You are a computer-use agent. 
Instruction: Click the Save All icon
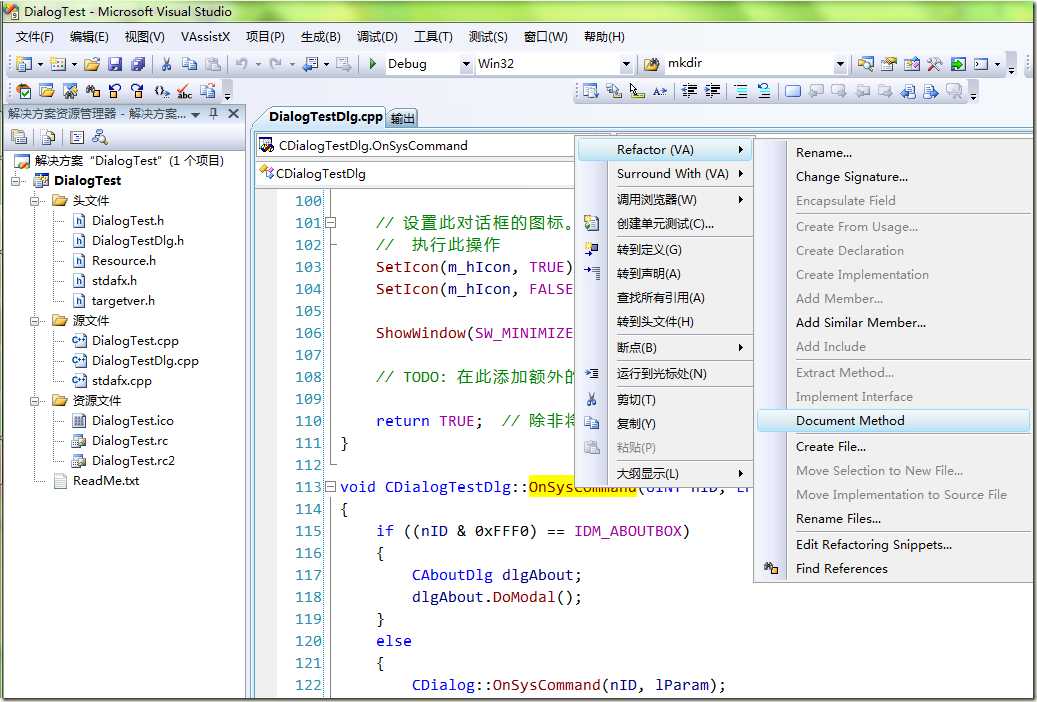[138, 64]
